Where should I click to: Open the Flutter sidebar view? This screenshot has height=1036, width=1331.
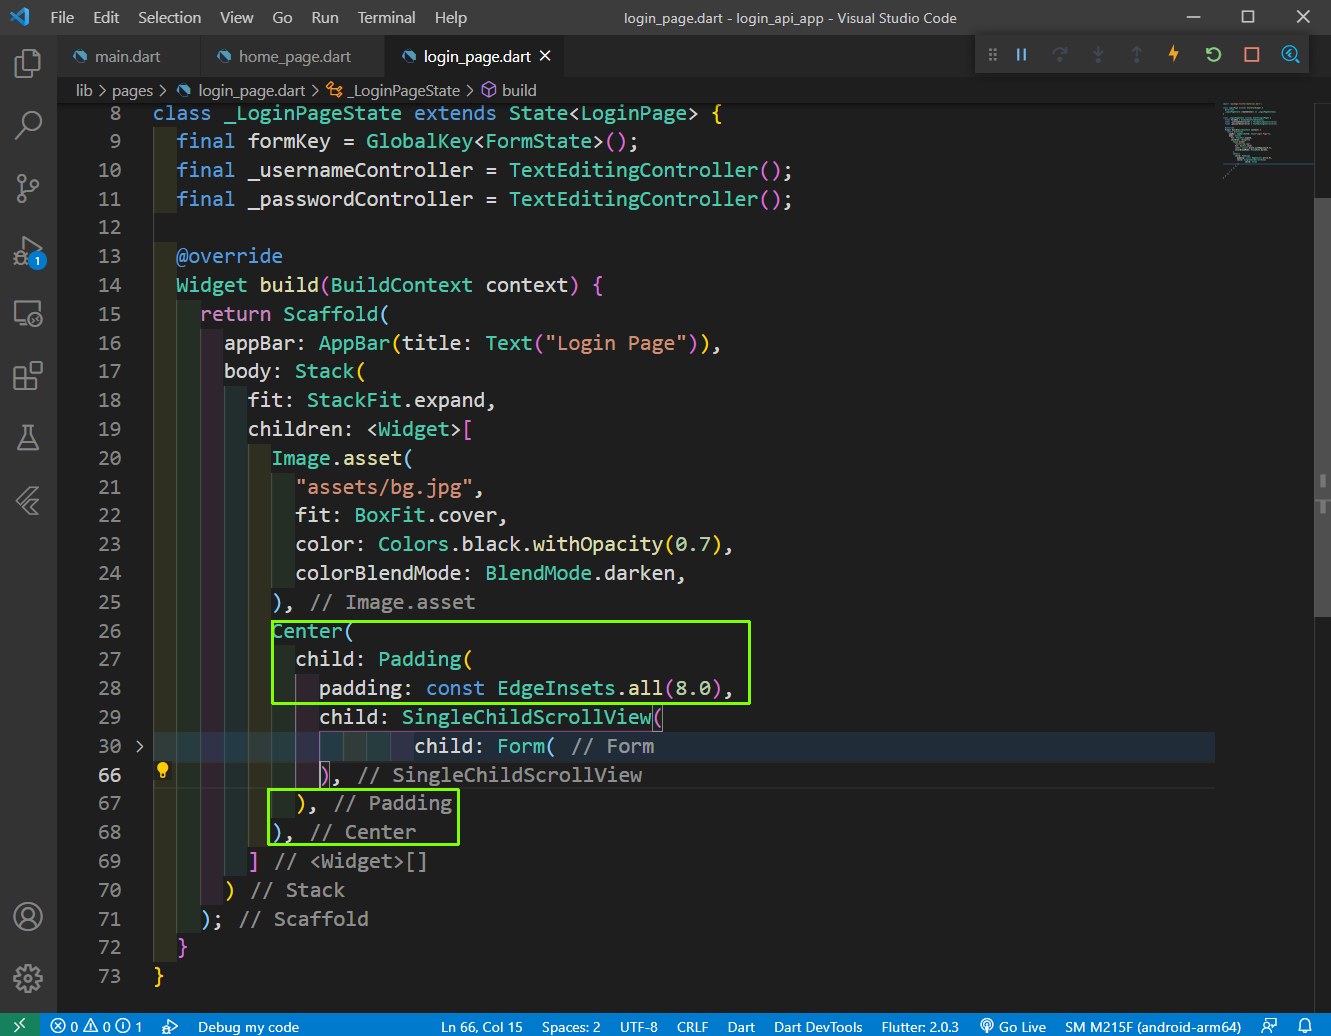[28, 500]
